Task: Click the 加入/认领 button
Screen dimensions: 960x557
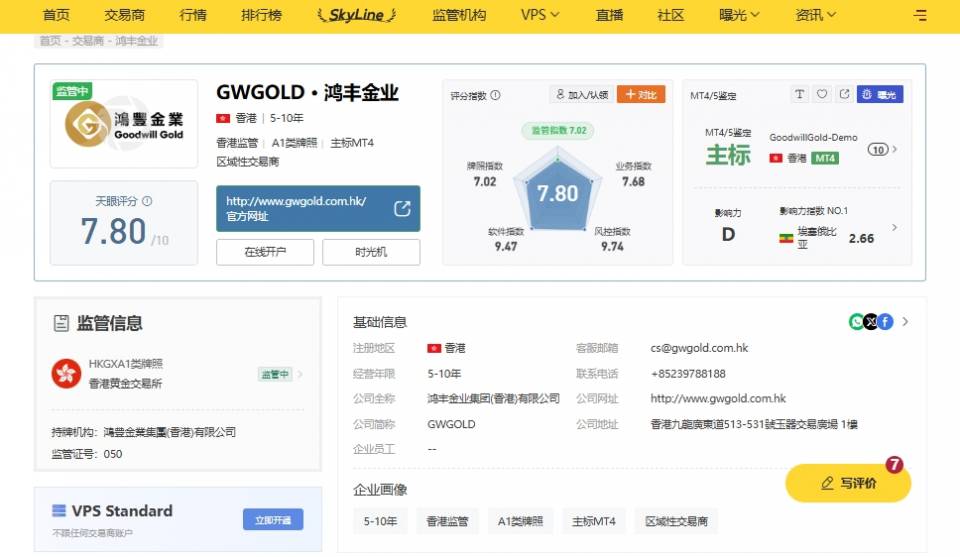Action: (582, 94)
